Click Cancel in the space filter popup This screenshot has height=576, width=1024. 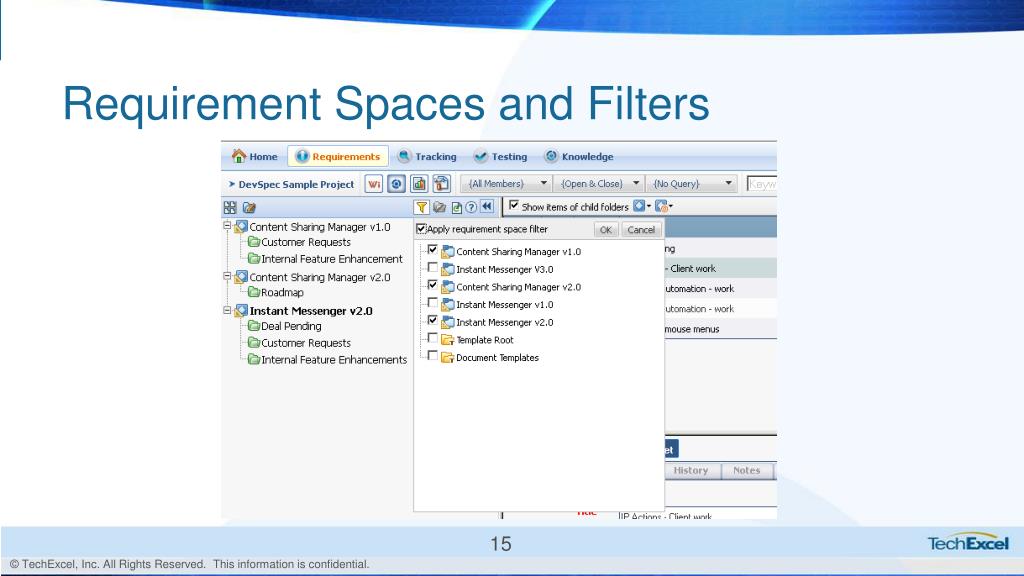[x=641, y=230]
